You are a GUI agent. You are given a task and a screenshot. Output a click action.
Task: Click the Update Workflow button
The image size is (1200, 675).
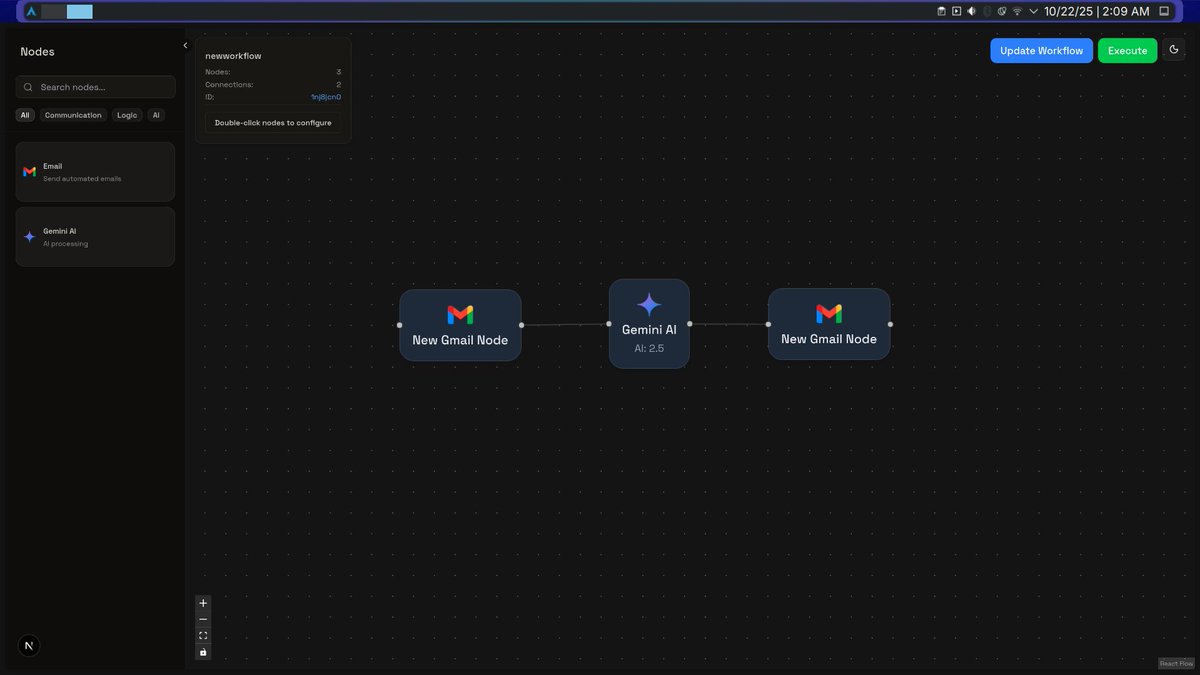pos(1041,50)
